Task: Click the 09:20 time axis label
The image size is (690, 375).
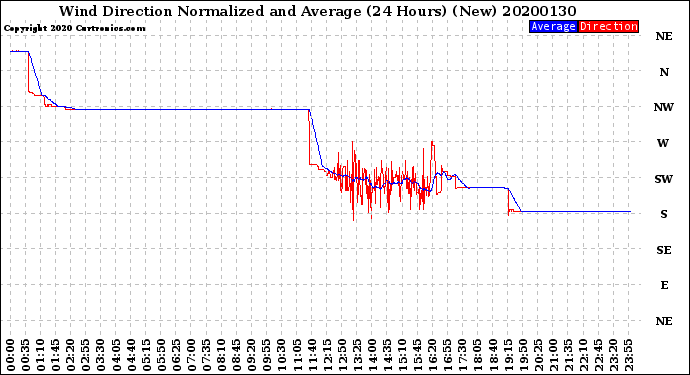Action: tap(251, 355)
